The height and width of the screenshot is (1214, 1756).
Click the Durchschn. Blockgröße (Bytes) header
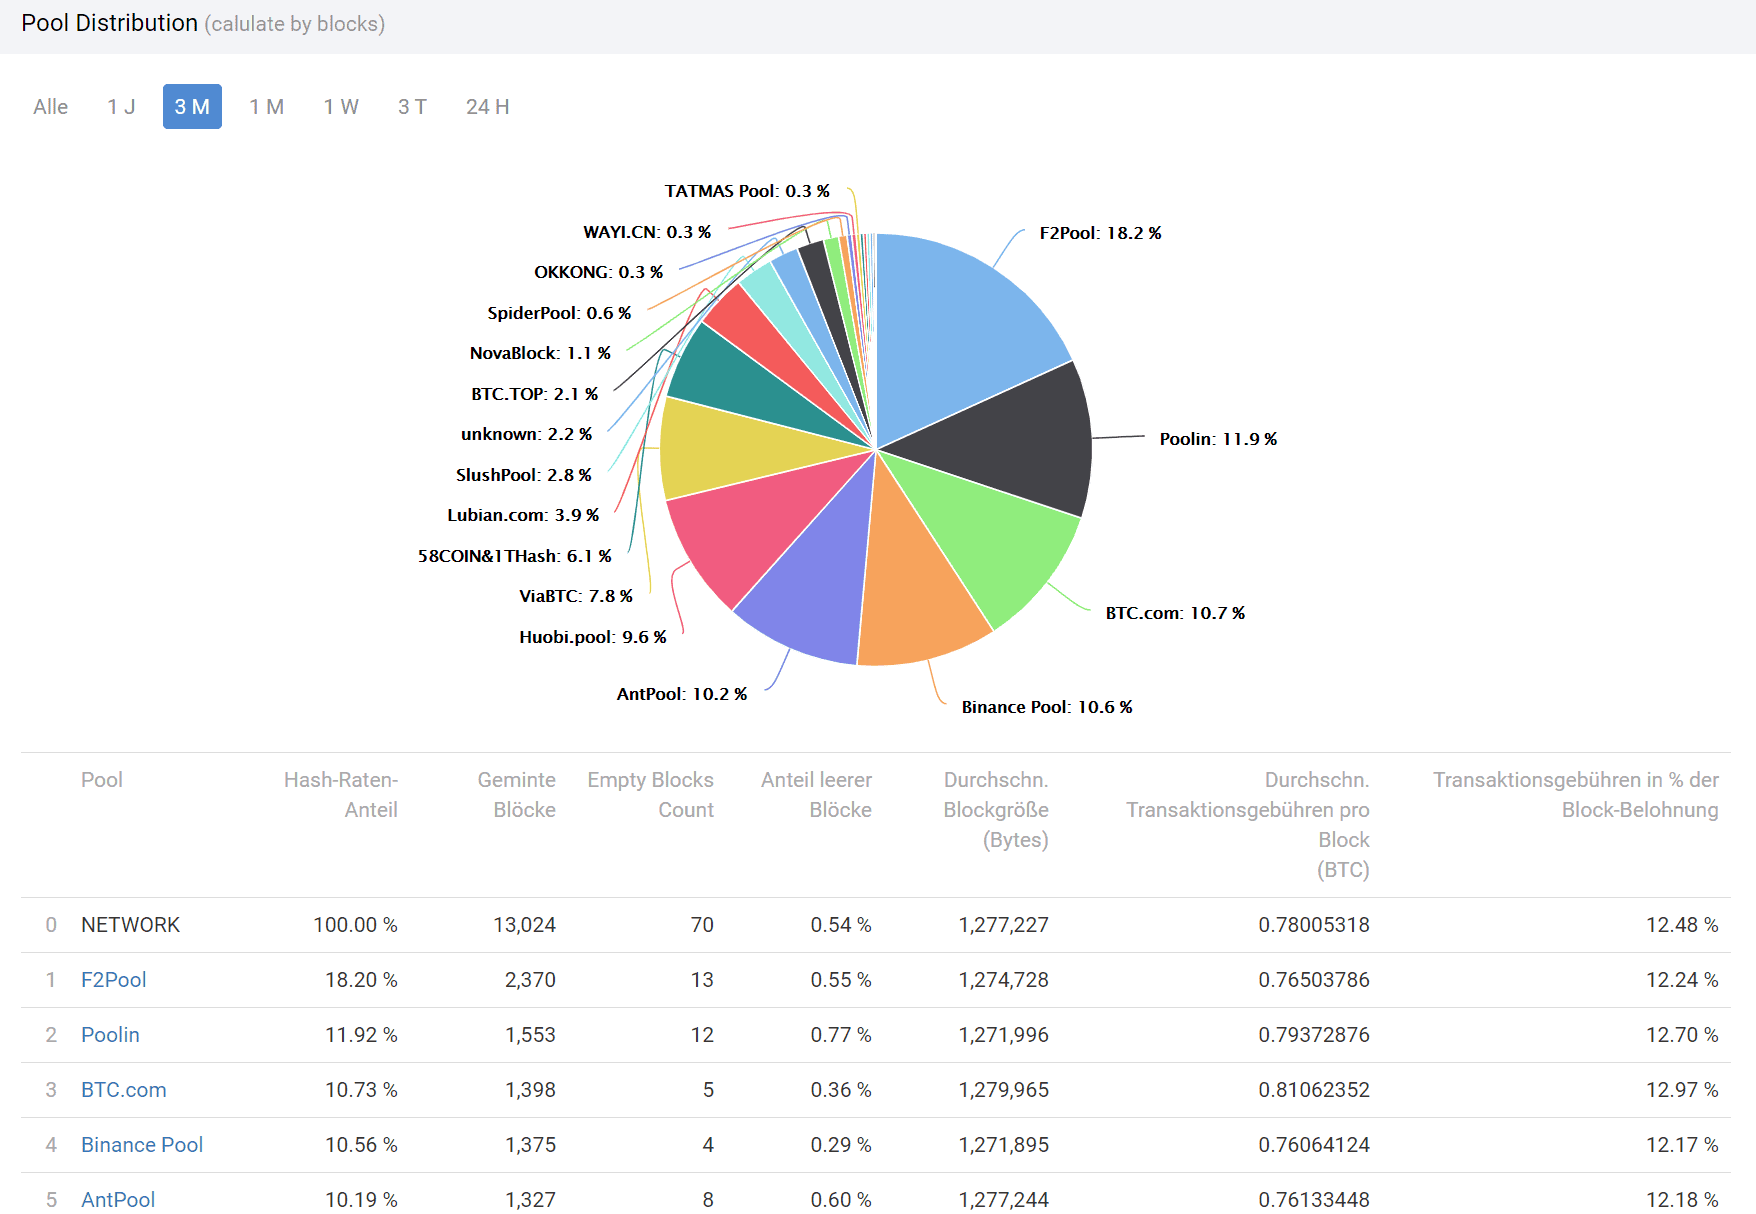[996, 810]
